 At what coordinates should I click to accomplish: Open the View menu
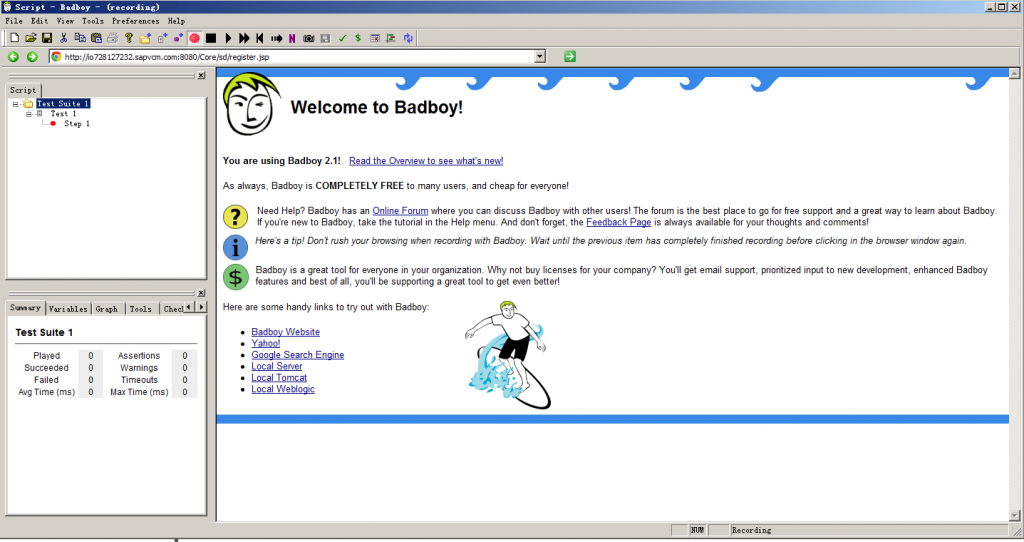(x=65, y=21)
